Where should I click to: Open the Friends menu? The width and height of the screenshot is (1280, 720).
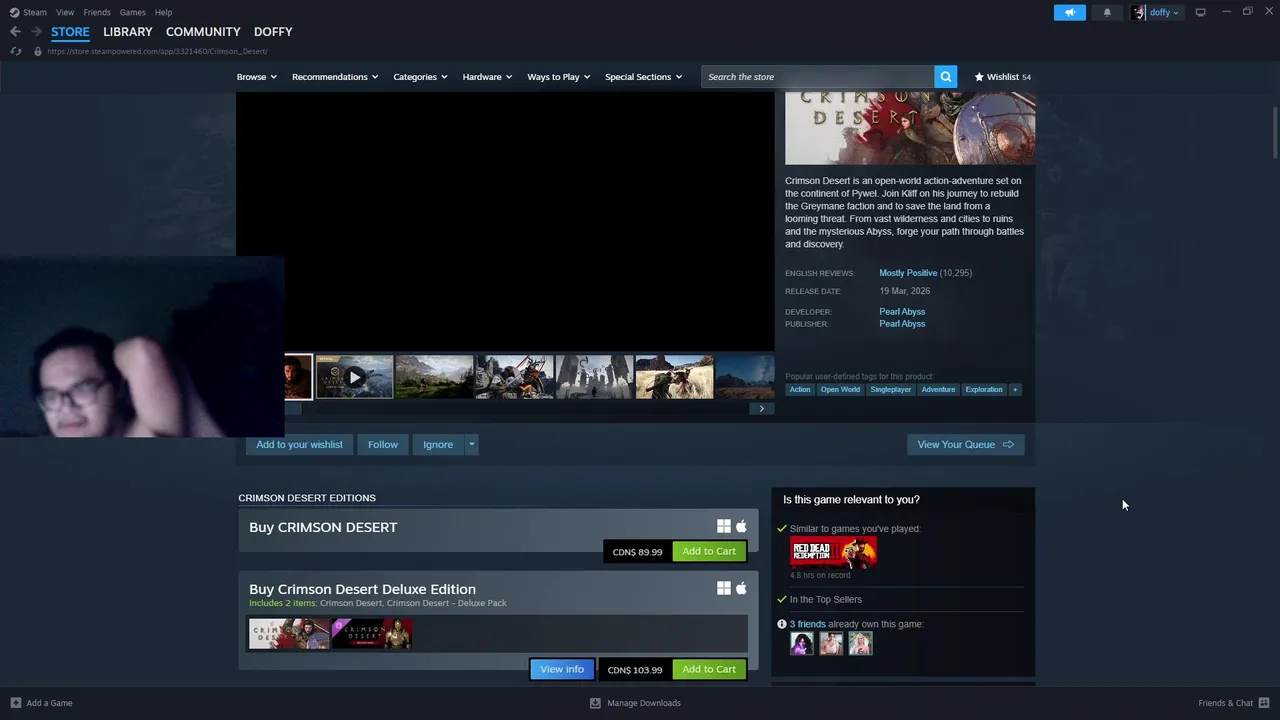coord(97,12)
